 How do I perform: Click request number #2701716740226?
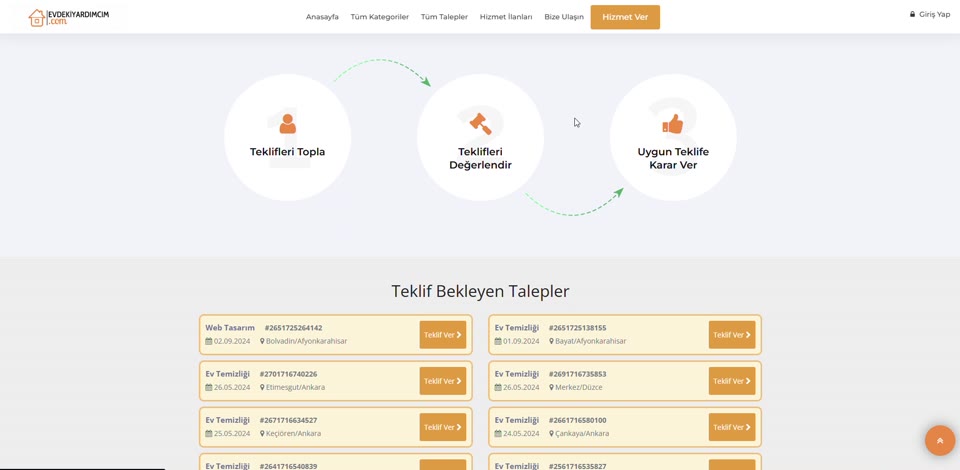click(x=288, y=374)
